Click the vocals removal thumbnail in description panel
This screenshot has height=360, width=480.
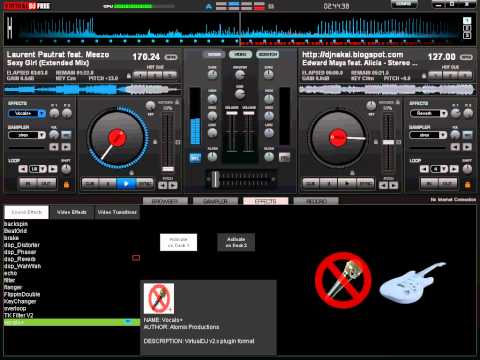pos(159,298)
